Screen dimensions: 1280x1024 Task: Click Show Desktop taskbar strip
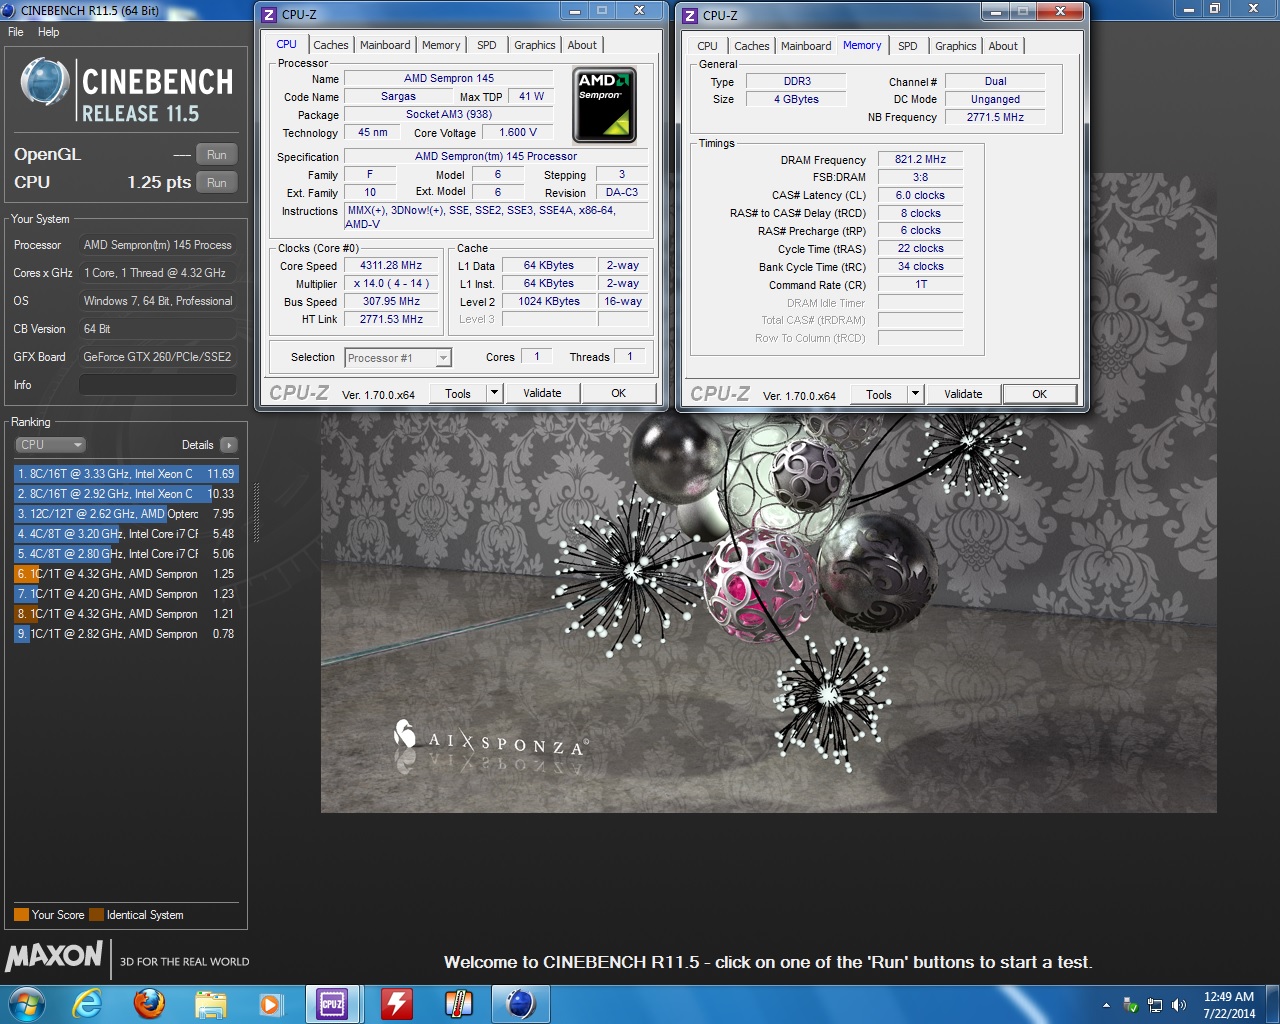[x=1273, y=1005]
